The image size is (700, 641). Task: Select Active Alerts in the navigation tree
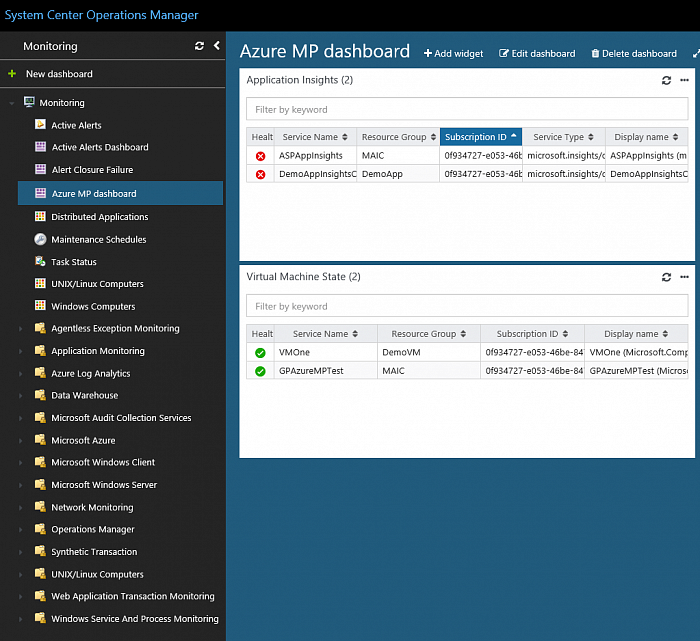(76, 126)
